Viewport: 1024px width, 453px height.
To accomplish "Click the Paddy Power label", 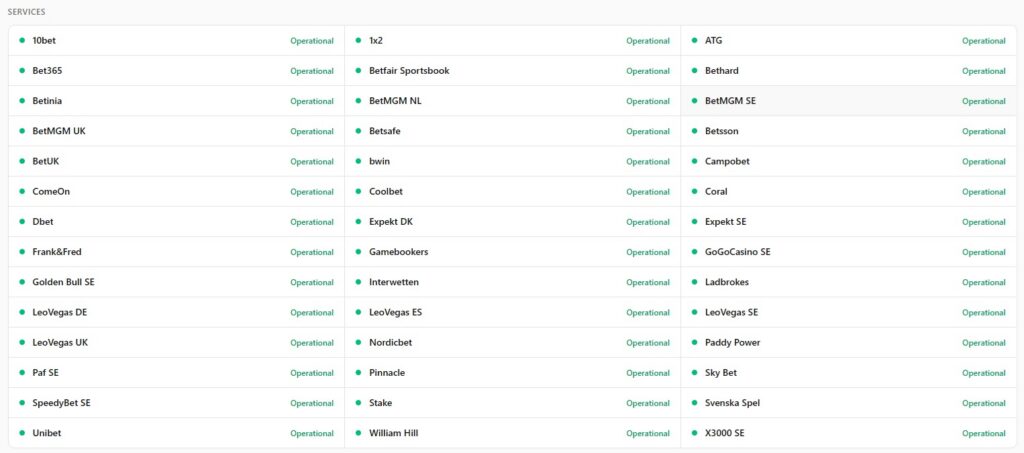I will coord(733,343).
